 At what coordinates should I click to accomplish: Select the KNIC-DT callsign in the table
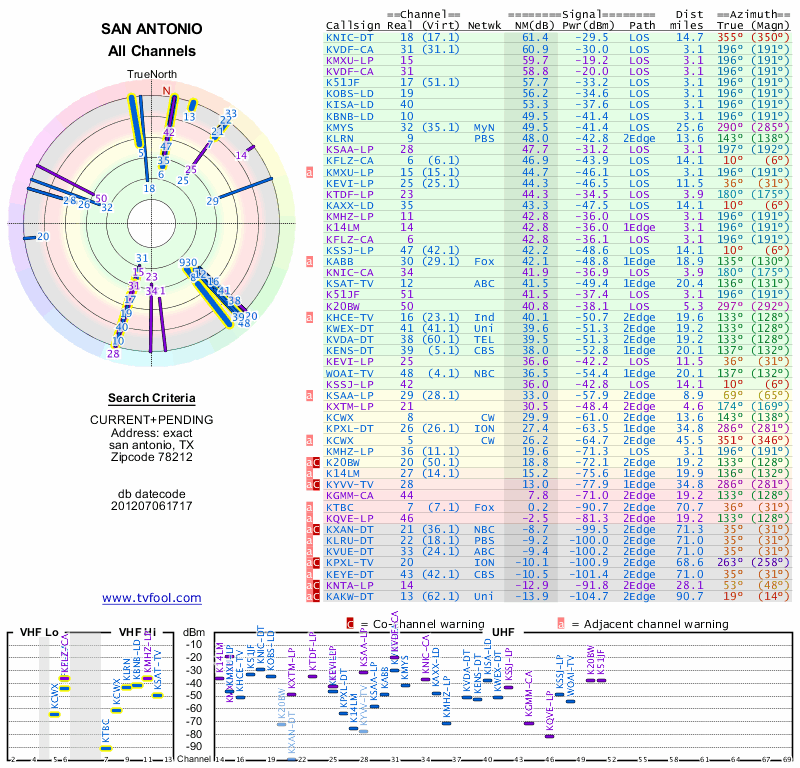point(350,38)
